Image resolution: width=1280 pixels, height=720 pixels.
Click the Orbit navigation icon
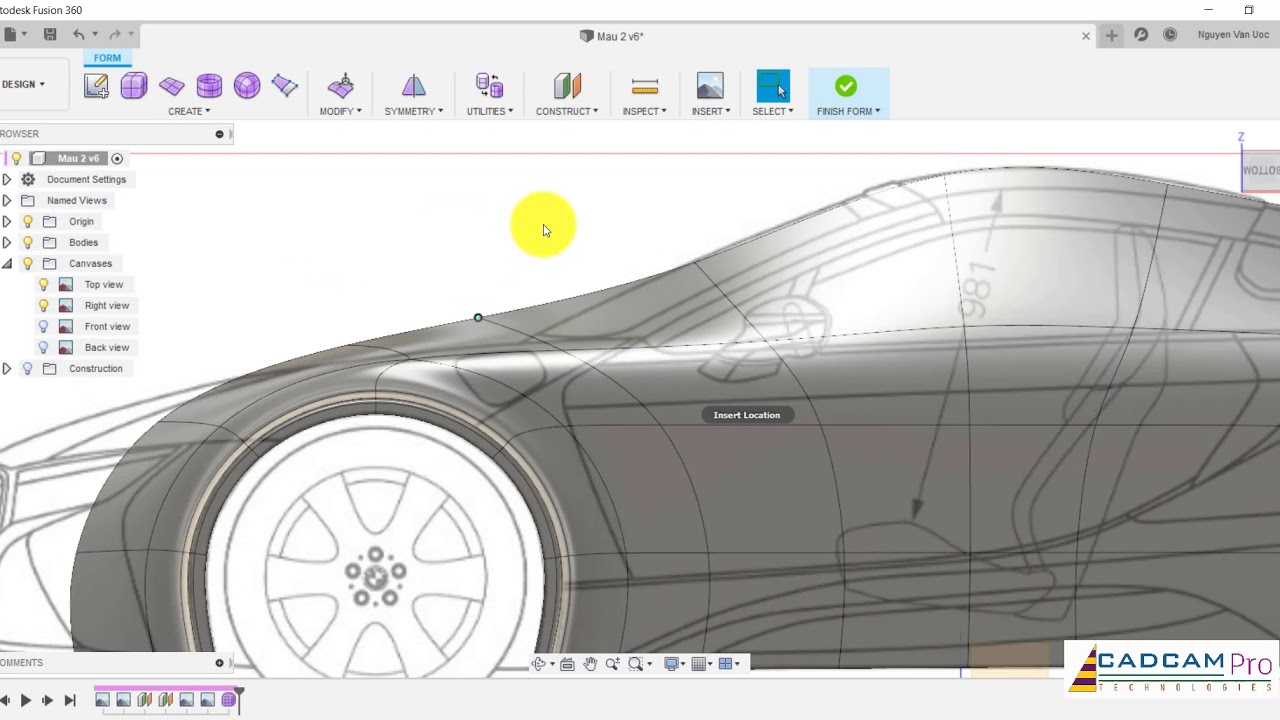point(539,664)
